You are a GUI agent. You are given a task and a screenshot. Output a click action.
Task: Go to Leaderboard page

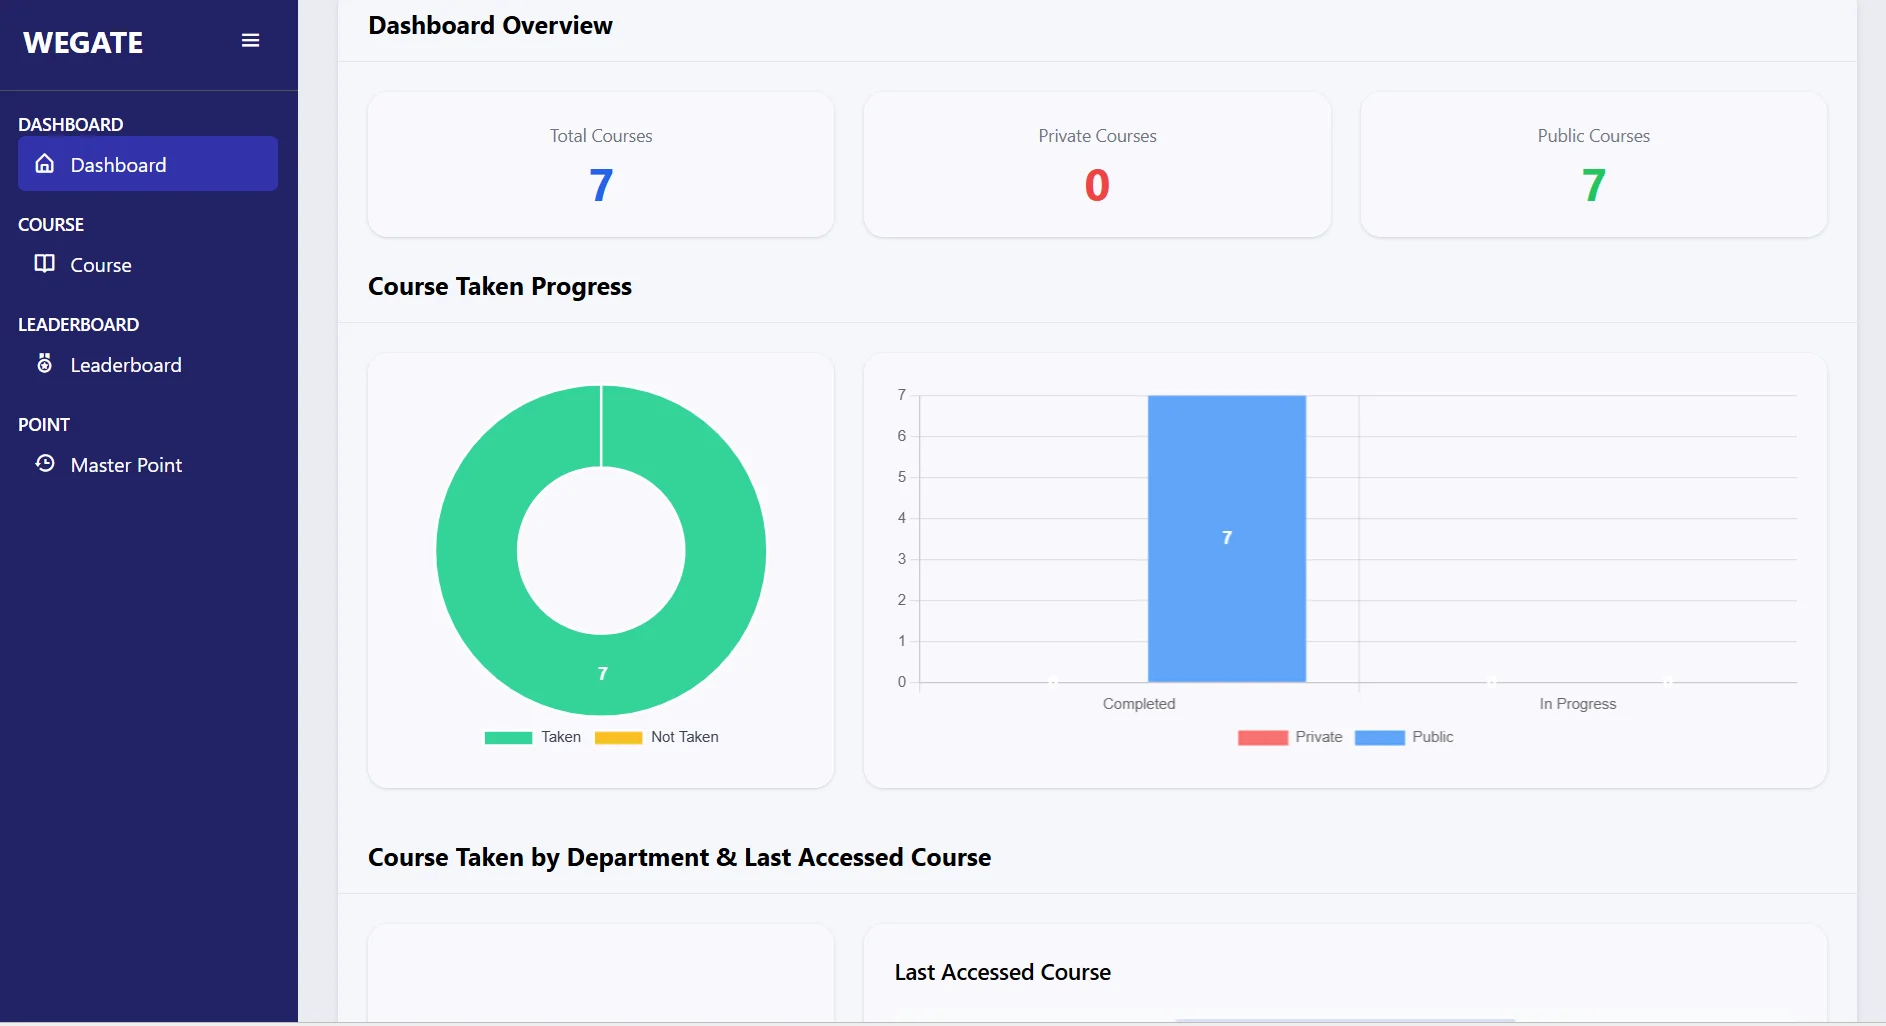pyautogui.click(x=126, y=365)
